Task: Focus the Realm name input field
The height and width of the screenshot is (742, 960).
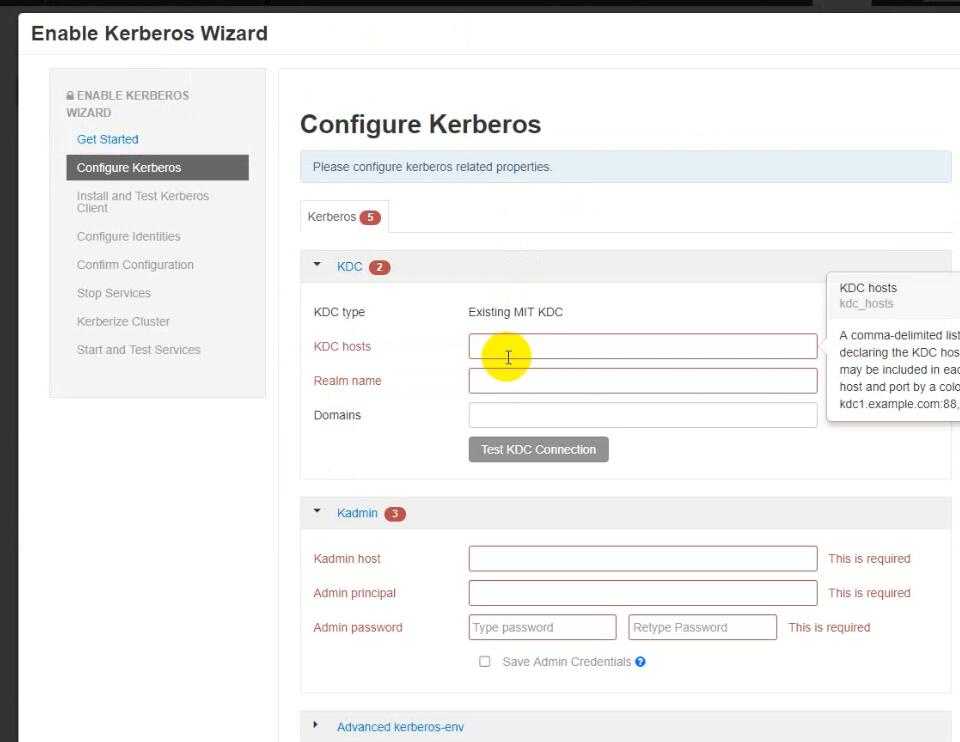Action: pos(643,381)
